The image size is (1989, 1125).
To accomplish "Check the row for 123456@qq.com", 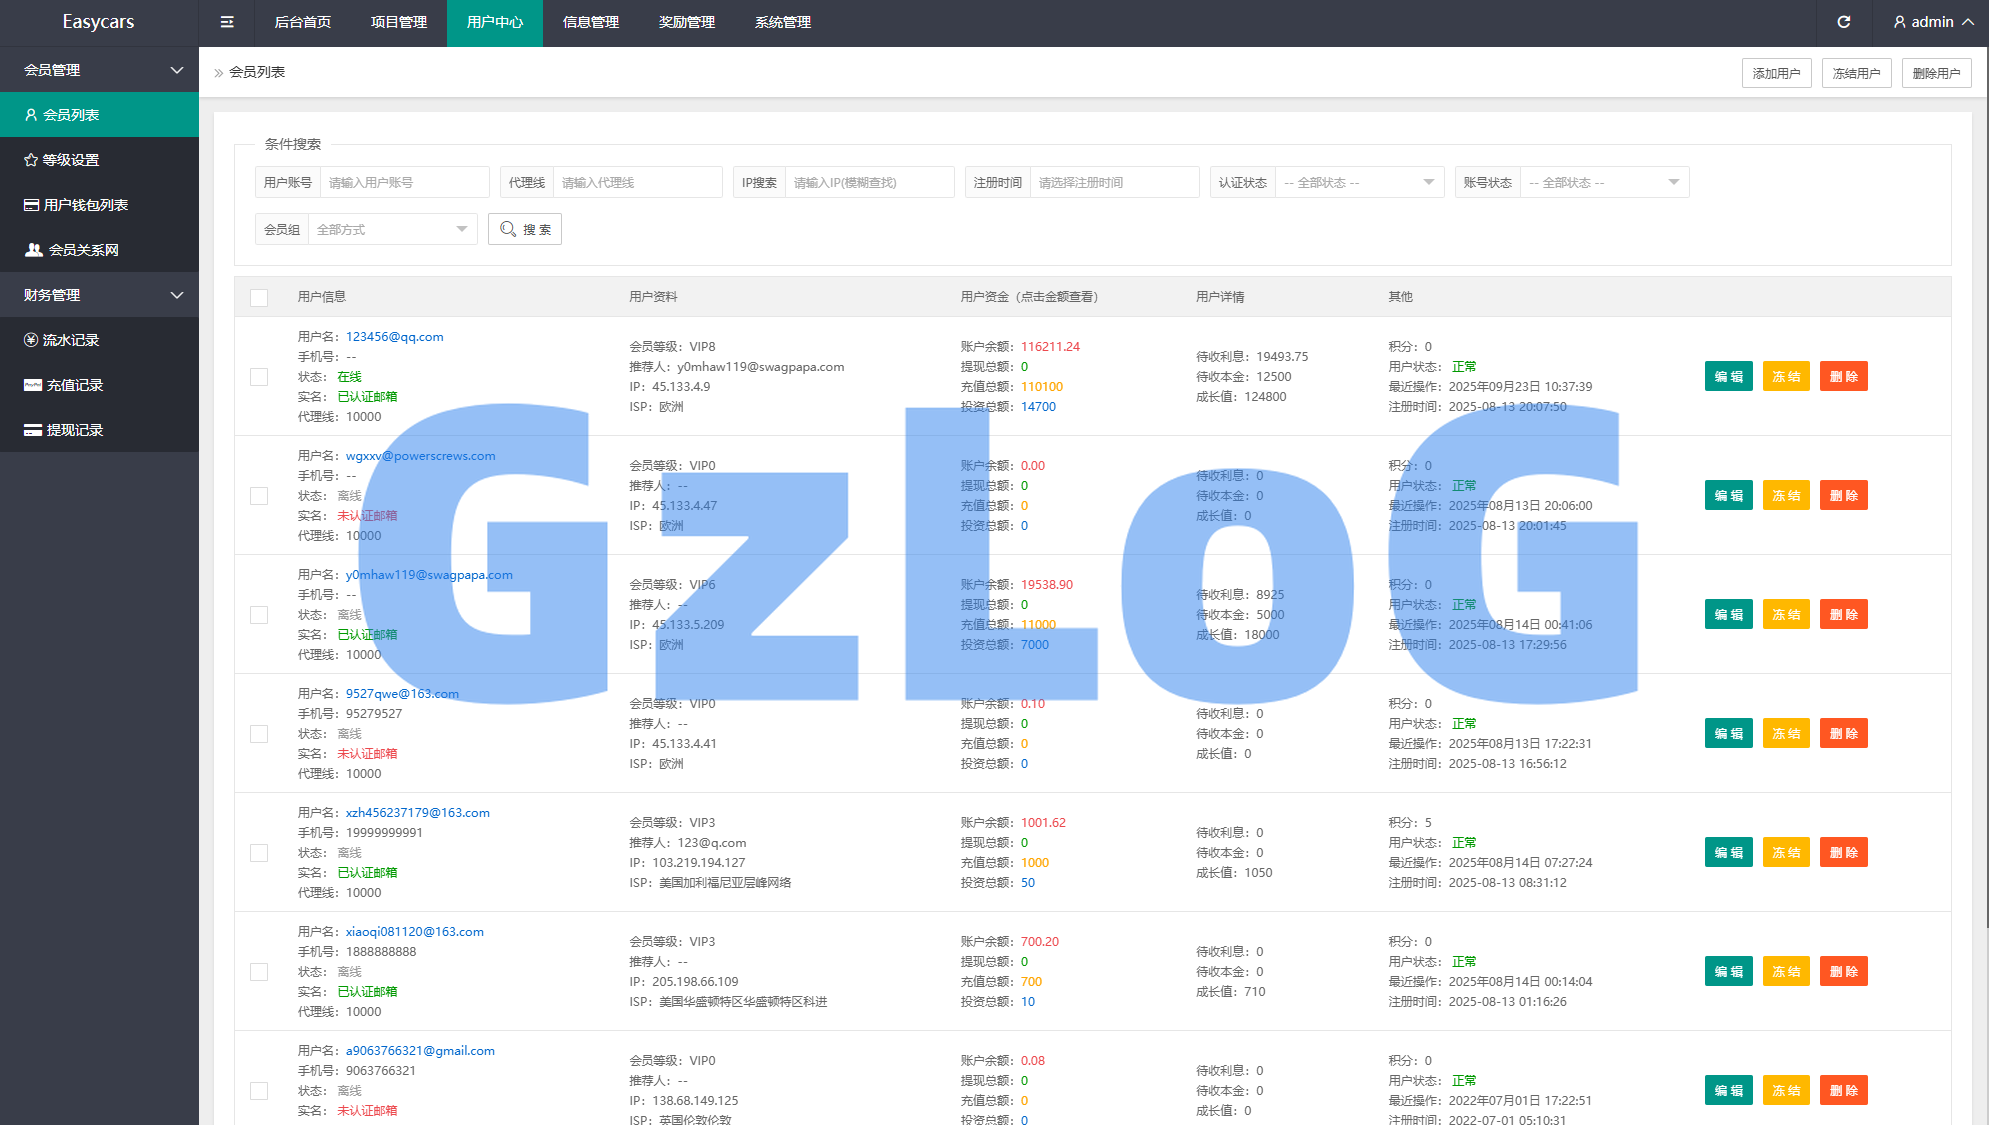I will tap(259, 377).
